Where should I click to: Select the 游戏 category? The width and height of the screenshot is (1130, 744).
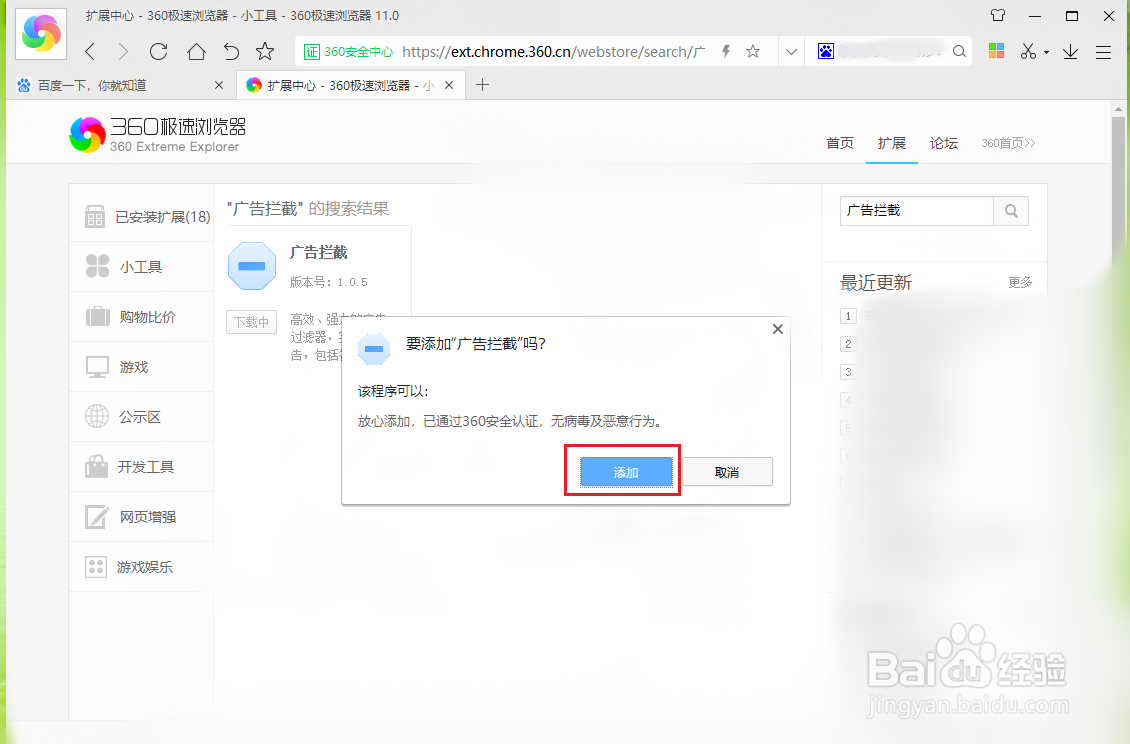point(141,367)
